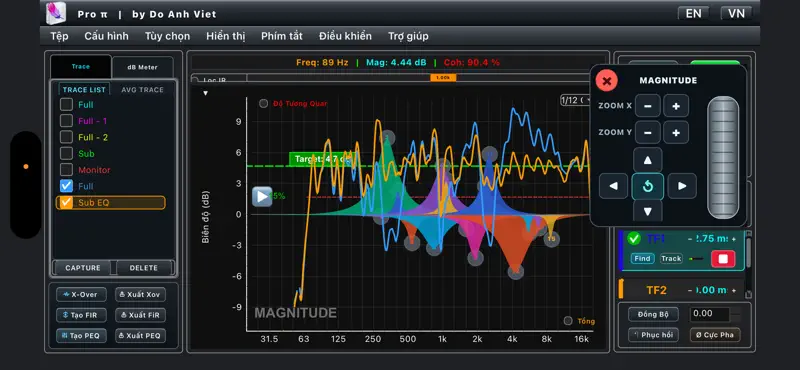The width and height of the screenshot is (800, 370).
Task: Click the small white triangle at graph's top-left corner
Action: (x=206, y=93)
